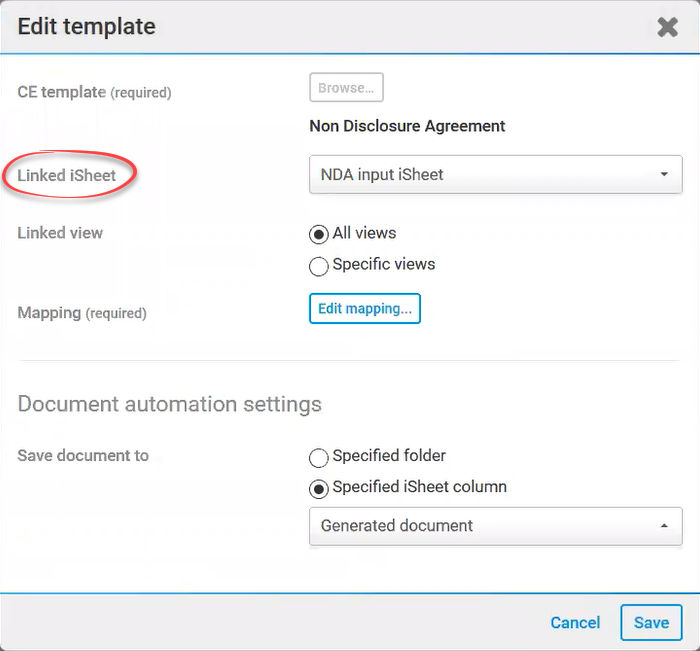Click the Document automation settings heading
700x651 pixels.
(x=170, y=404)
